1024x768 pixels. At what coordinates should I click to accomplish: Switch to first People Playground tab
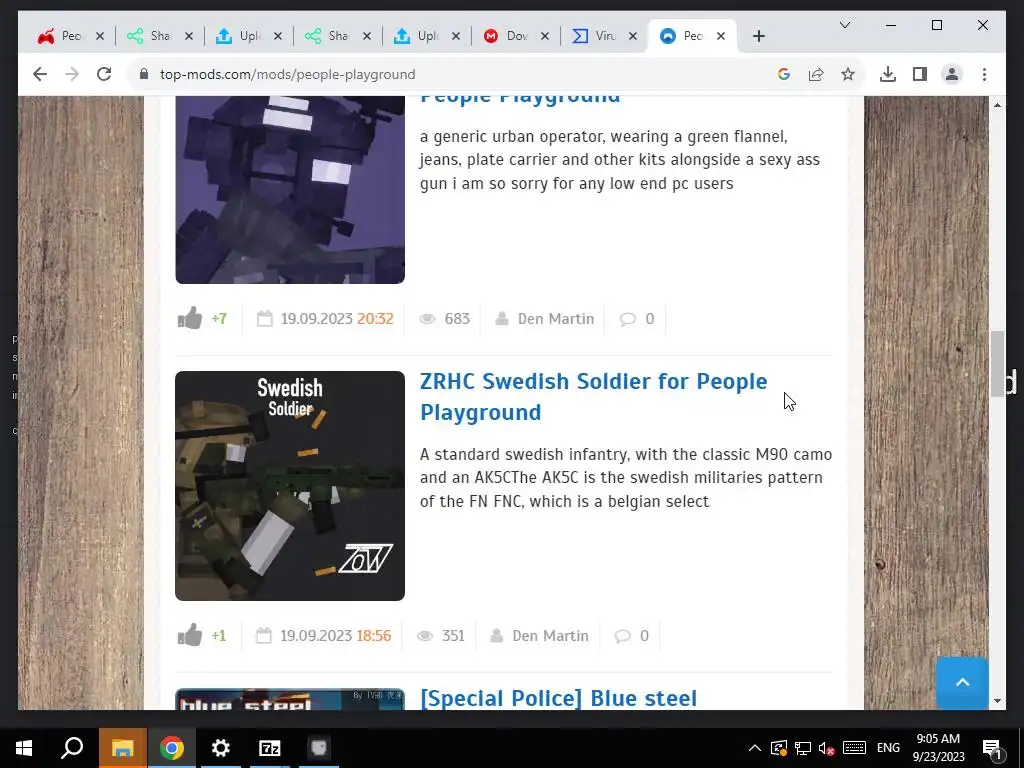coord(71,36)
